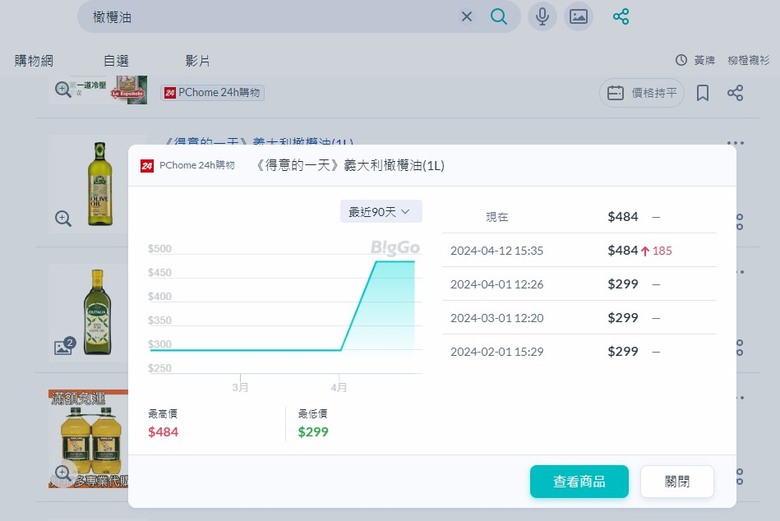Screen dimensions: 780x521
Task: Open image search icon
Action: click(x=579, y=16)
